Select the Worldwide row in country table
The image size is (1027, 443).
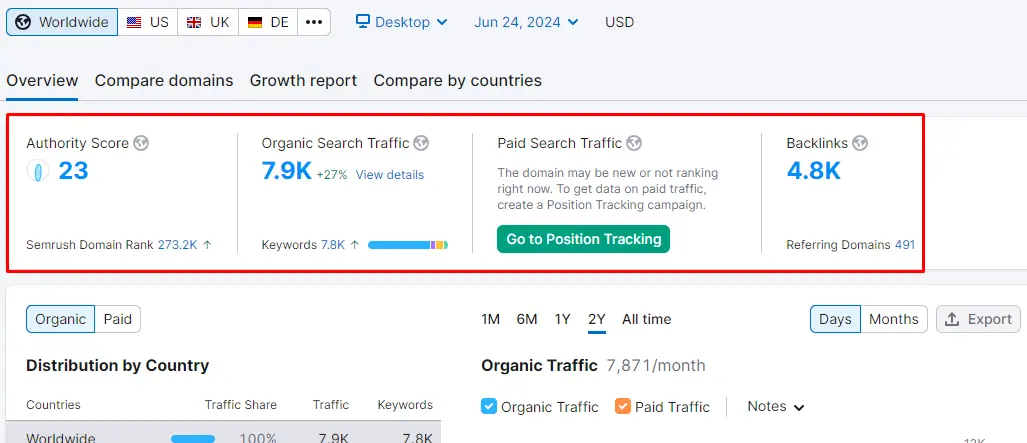click(x=223, y=433)
